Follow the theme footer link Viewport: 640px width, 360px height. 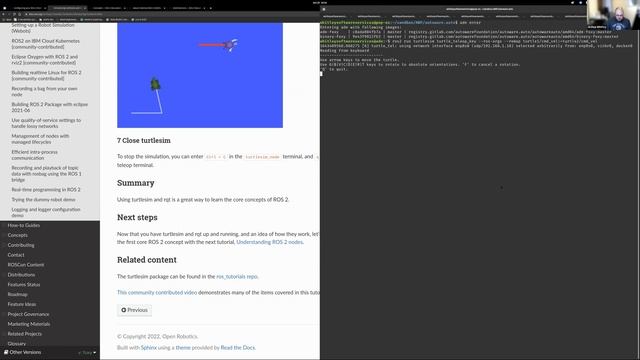(183, 347)
